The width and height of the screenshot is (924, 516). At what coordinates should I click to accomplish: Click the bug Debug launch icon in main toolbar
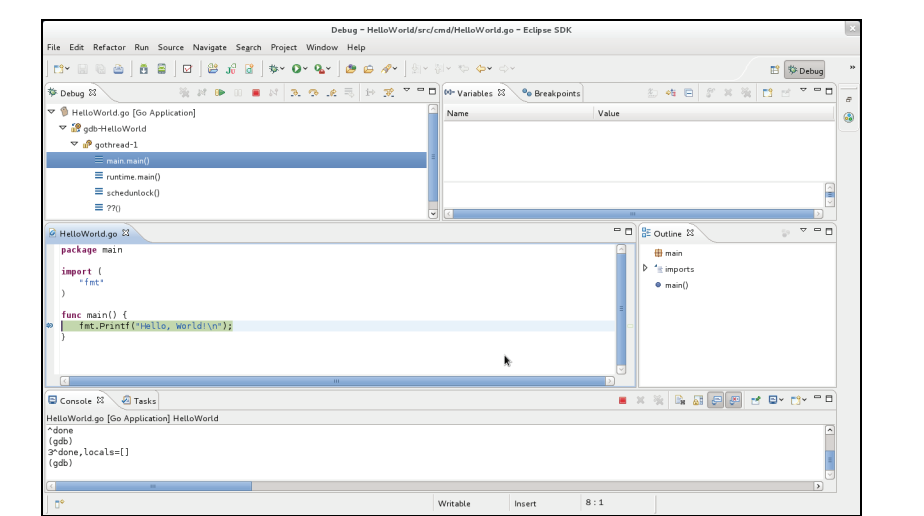[273, 69]
